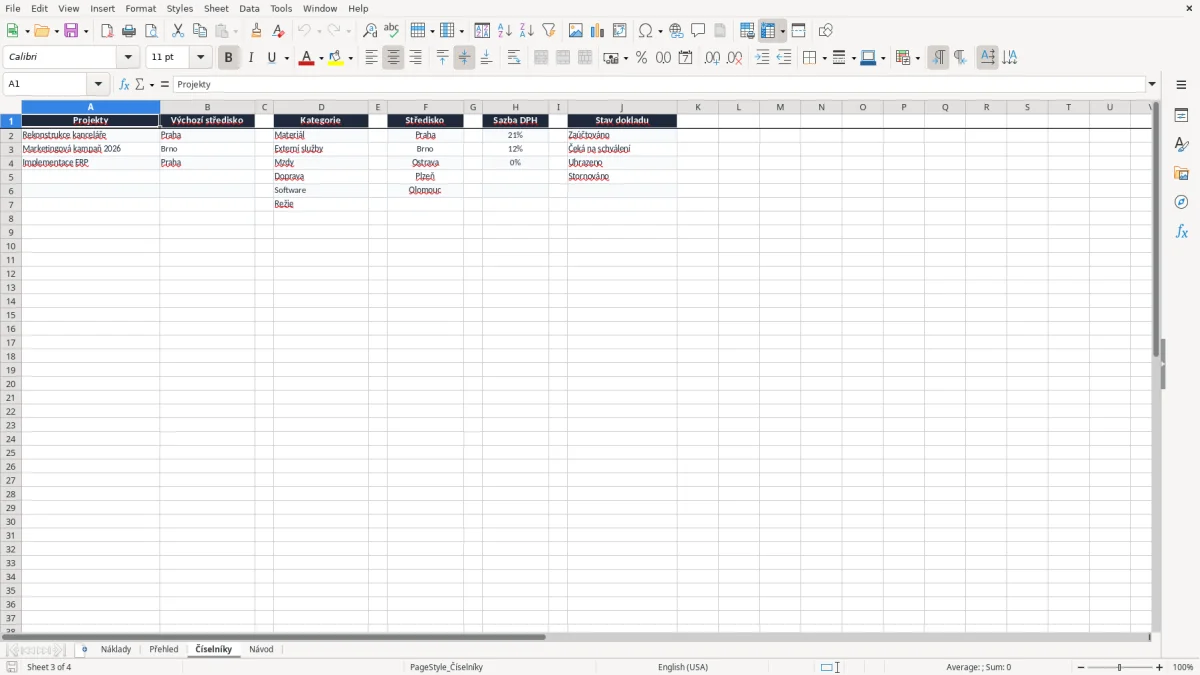Insert a chart
Image resolution: width=1200 pixels, height=675 pixels.
coord(598,31)
